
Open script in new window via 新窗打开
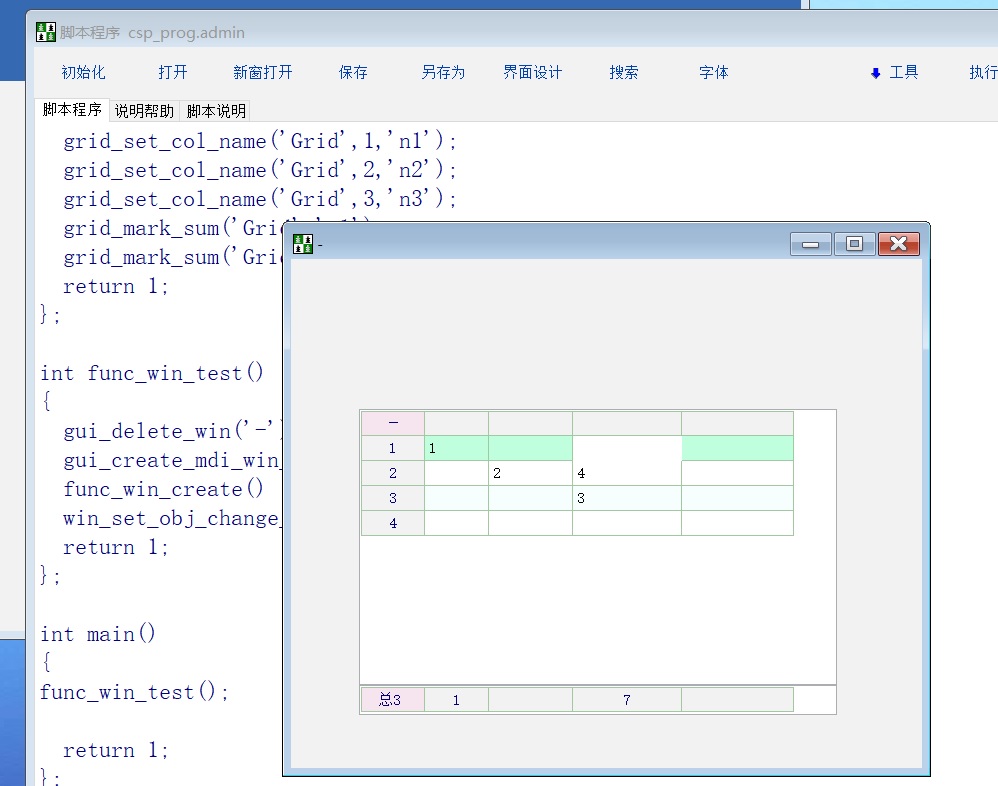point(263,72)
